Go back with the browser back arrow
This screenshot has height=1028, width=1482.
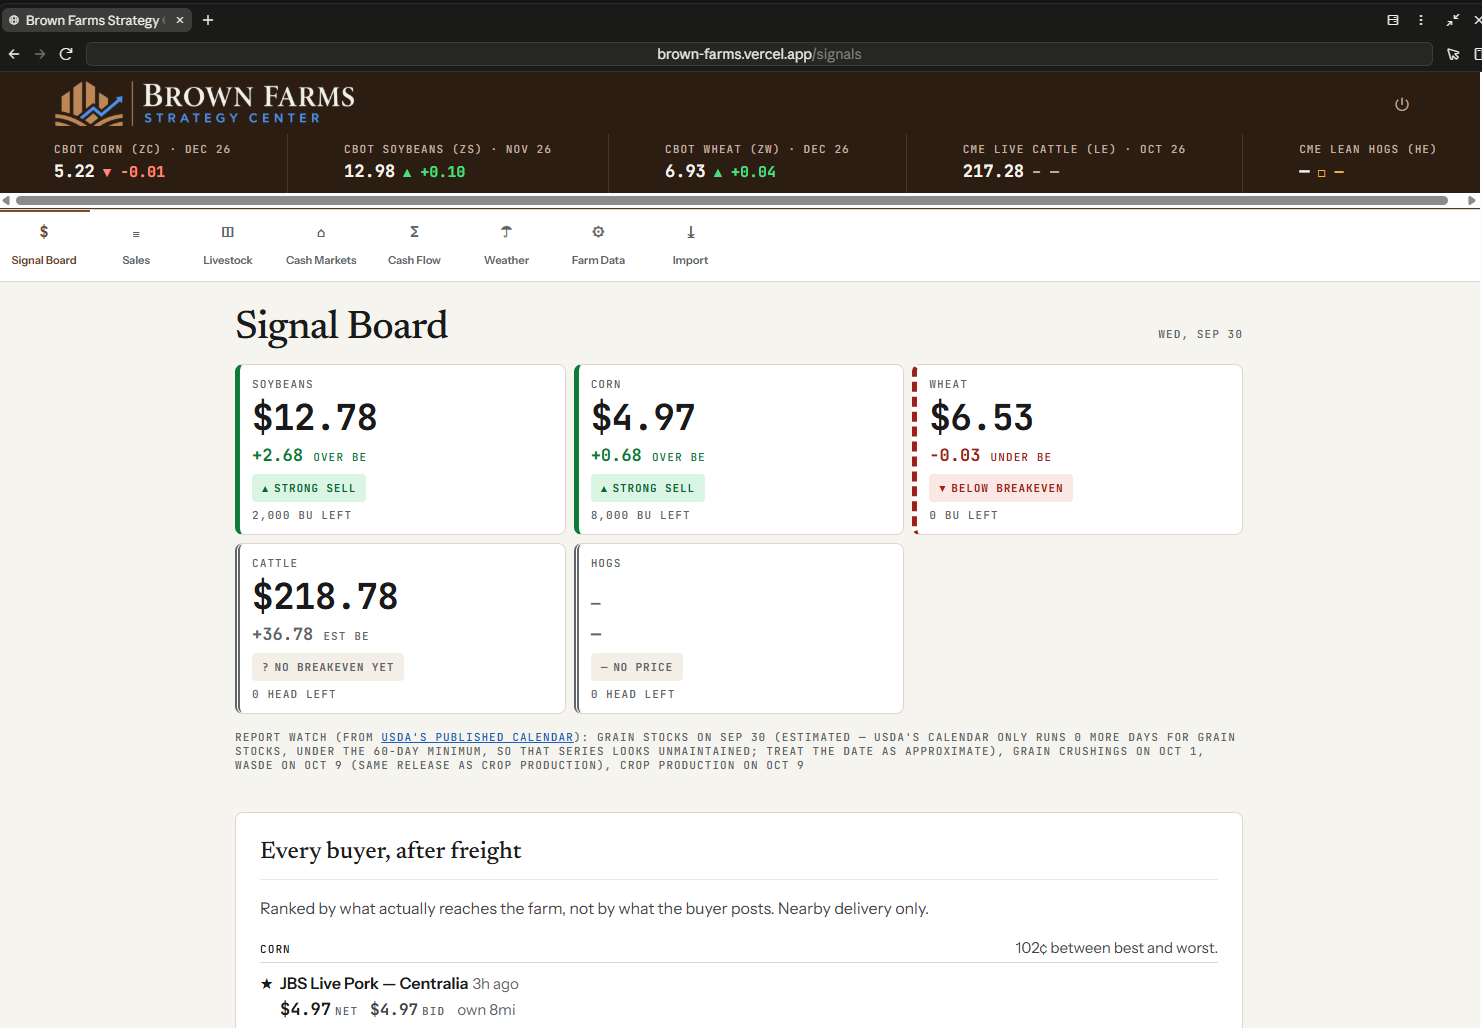(14, 54)
